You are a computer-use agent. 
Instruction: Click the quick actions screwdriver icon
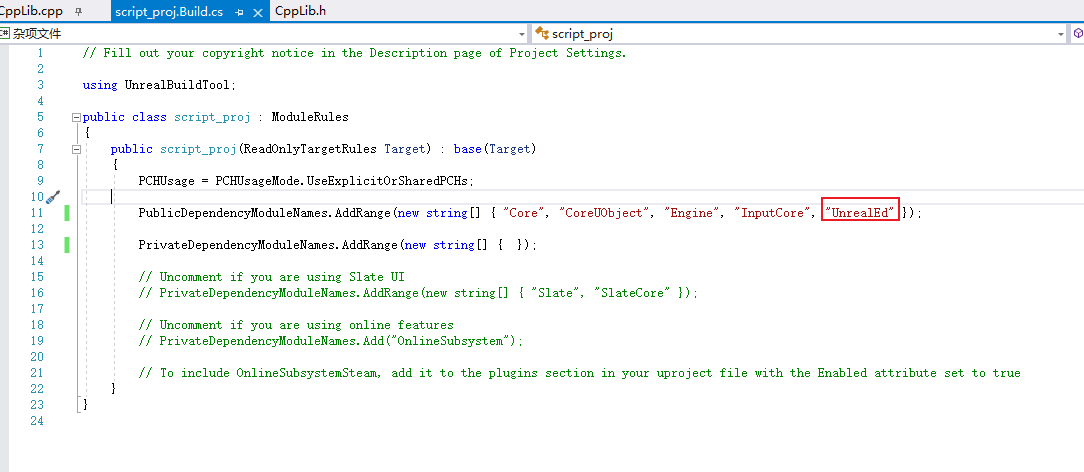pyautogui.click(x=53, y=197)
